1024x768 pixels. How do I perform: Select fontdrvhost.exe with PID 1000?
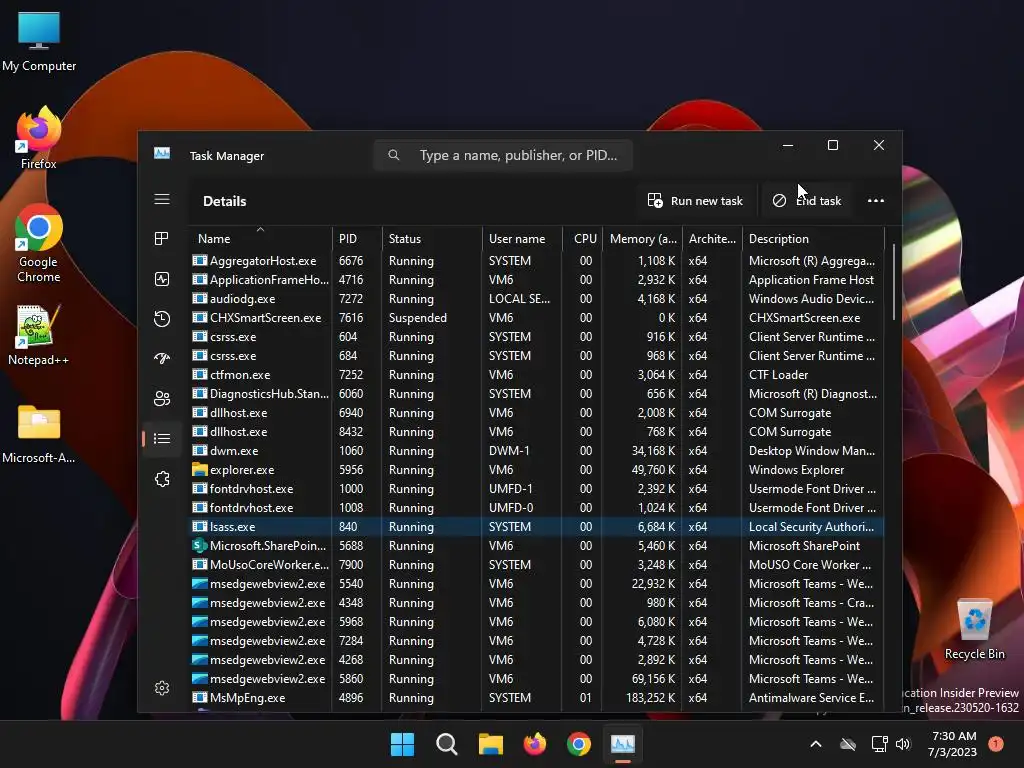(537, 488)
